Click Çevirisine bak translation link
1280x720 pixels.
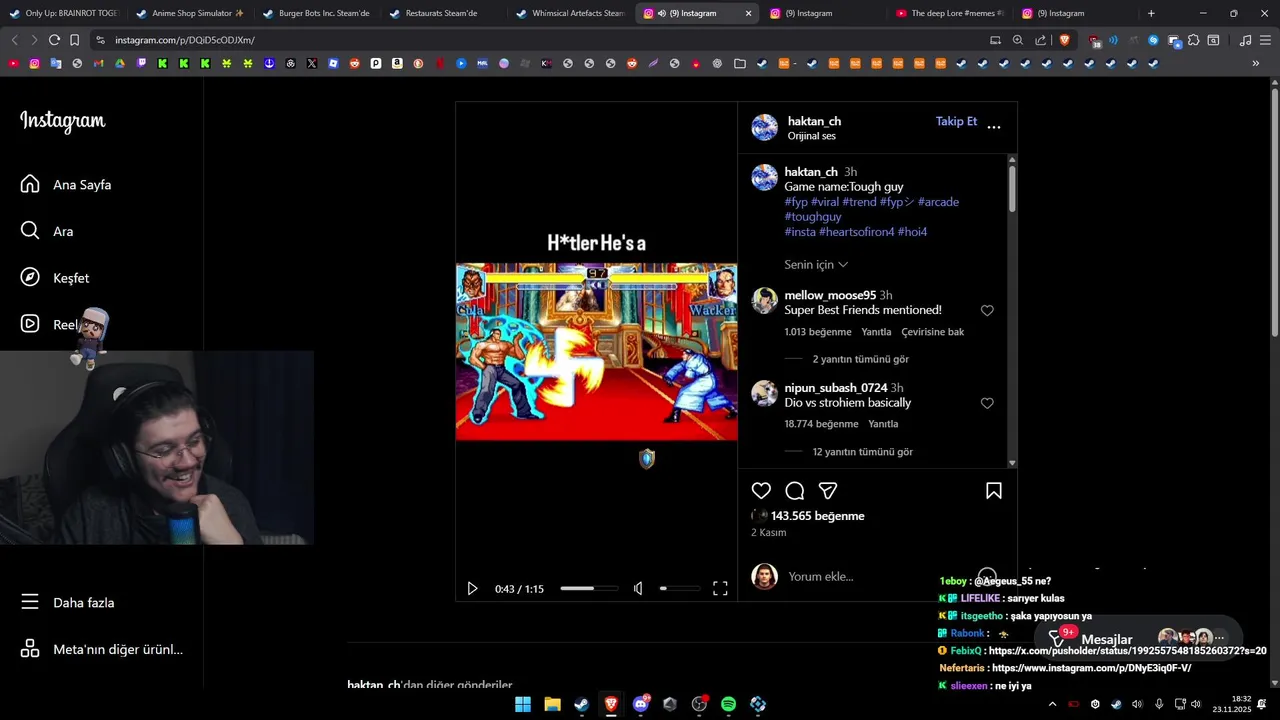click(932, 332)
